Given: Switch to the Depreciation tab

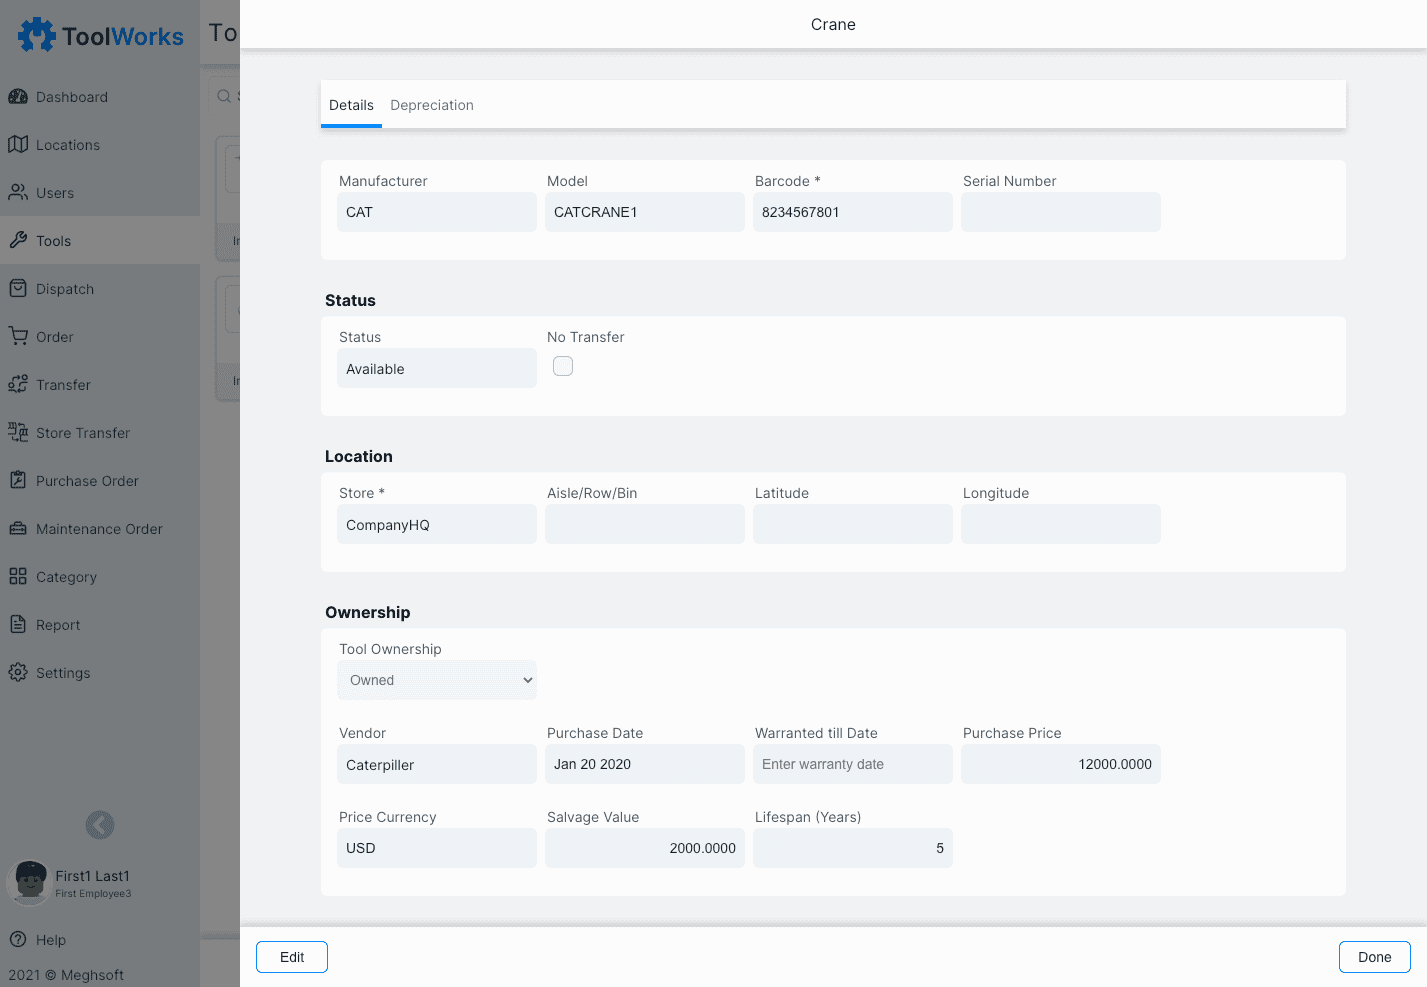Looking at the screenshot, I should (432, 105).
